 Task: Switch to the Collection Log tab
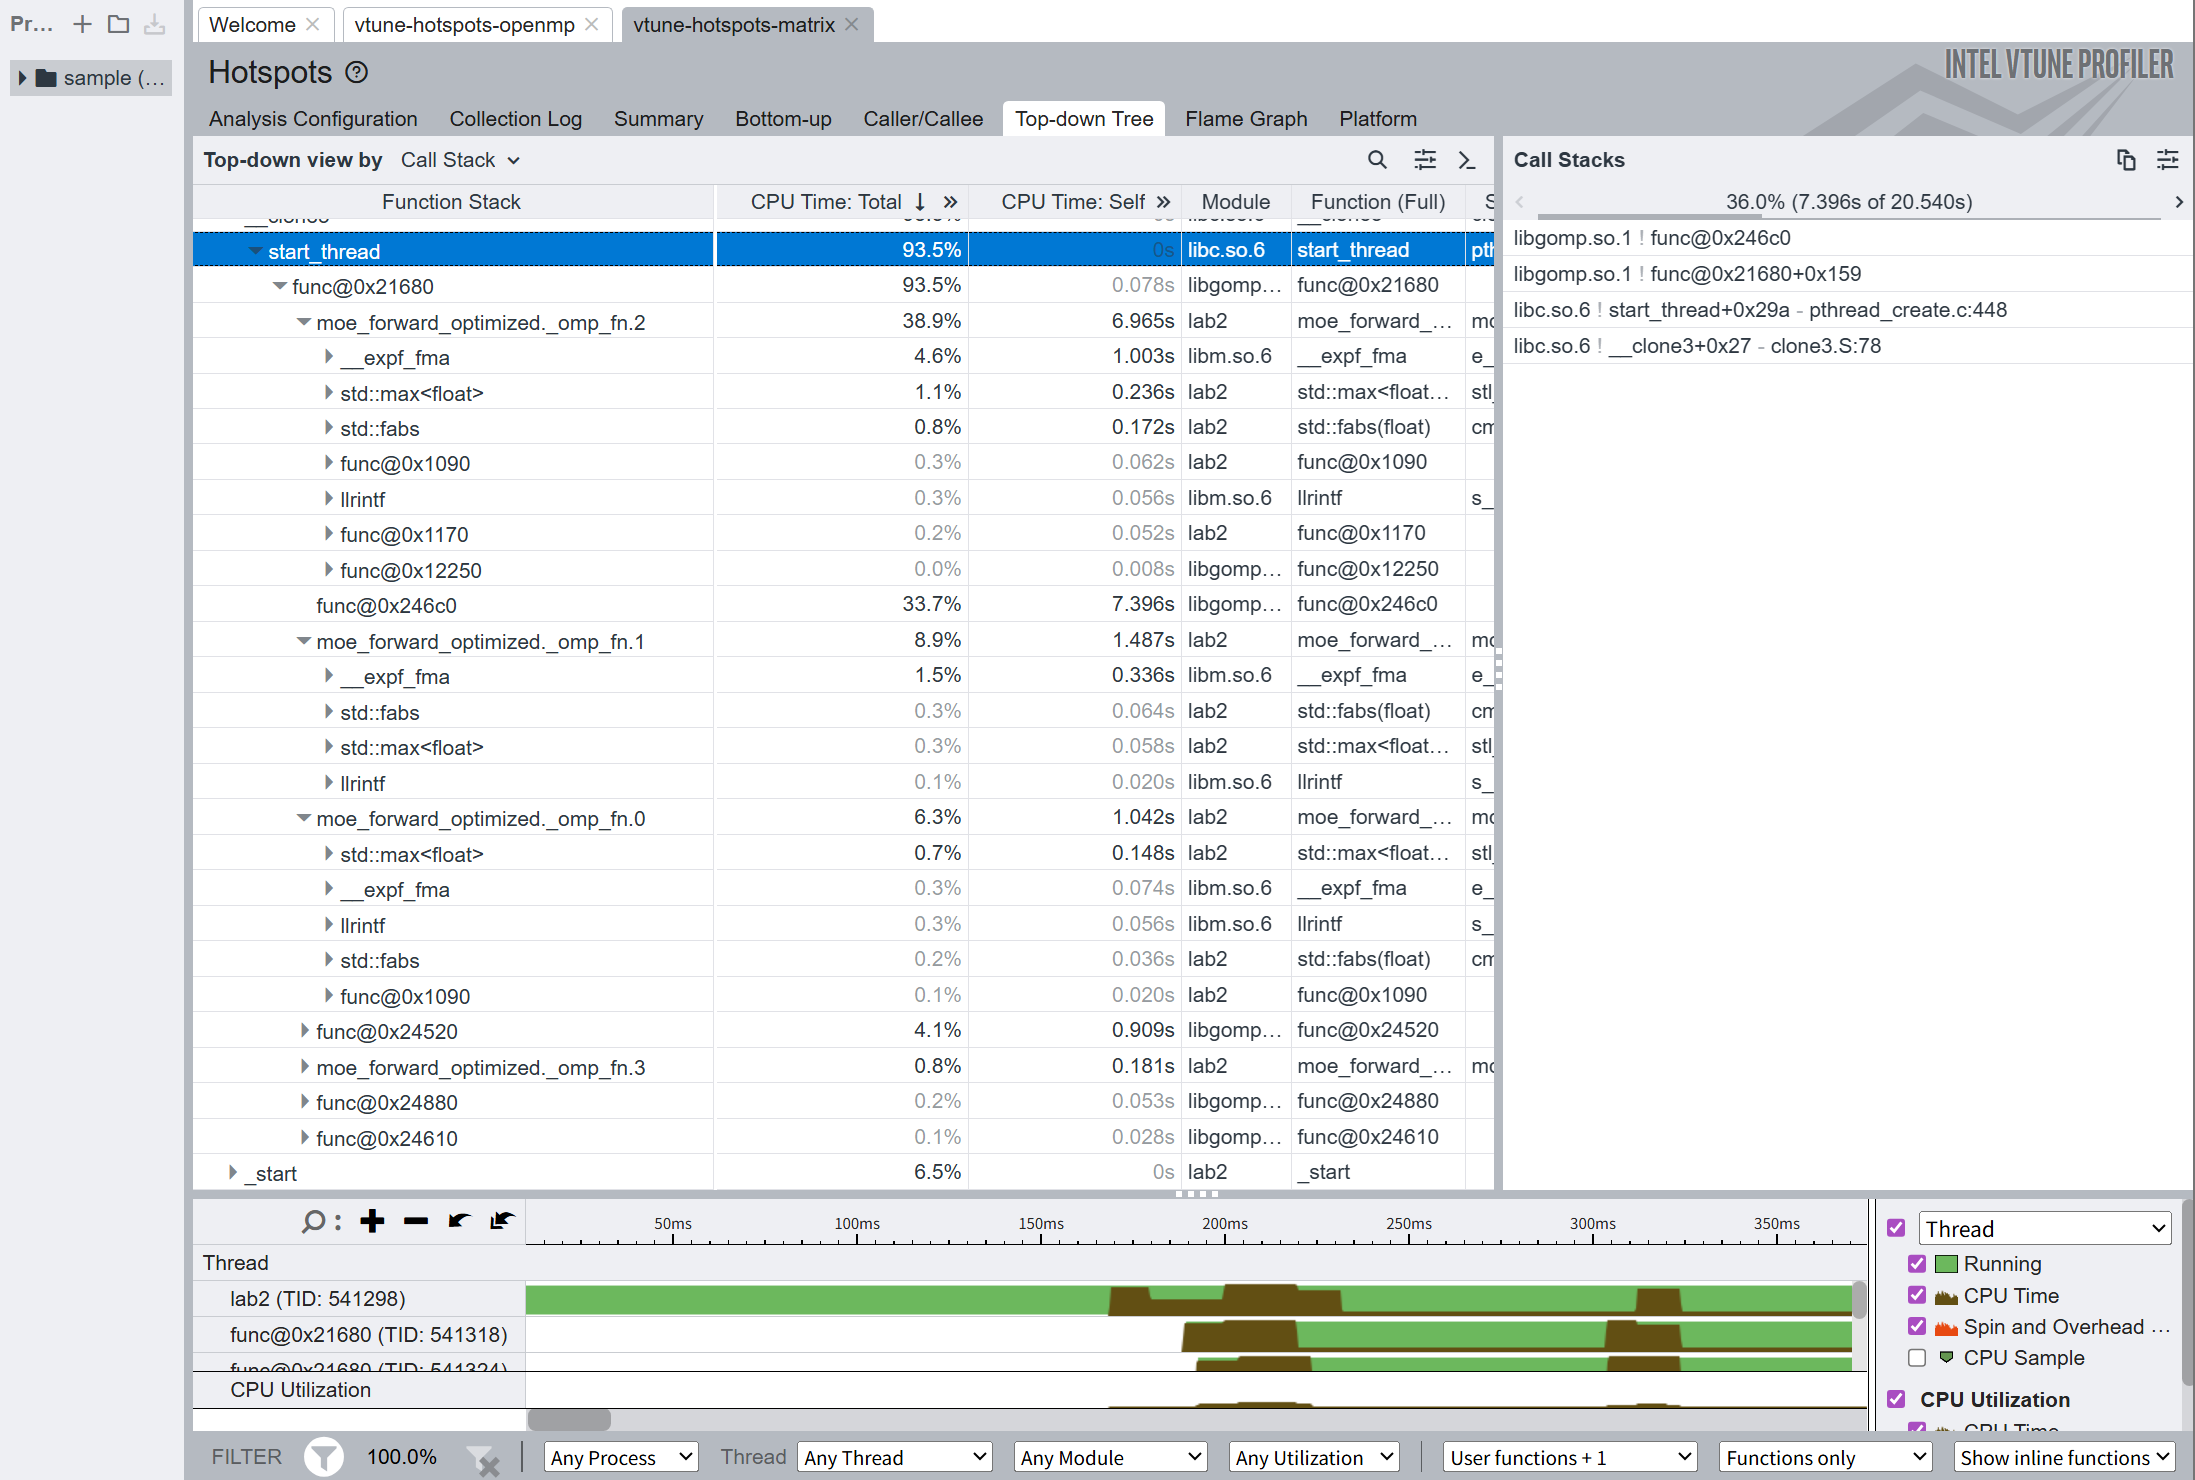[x=515, y=118]
